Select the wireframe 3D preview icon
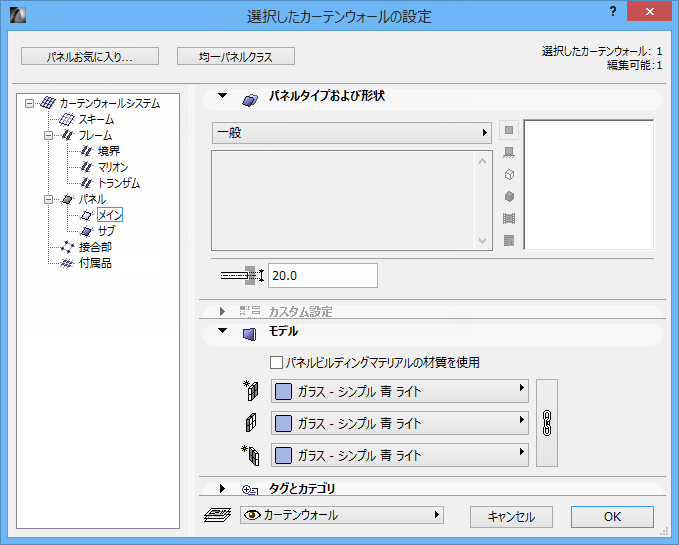Screen dimensions: 679x545 pyautogui.click(x=509, y=174)
